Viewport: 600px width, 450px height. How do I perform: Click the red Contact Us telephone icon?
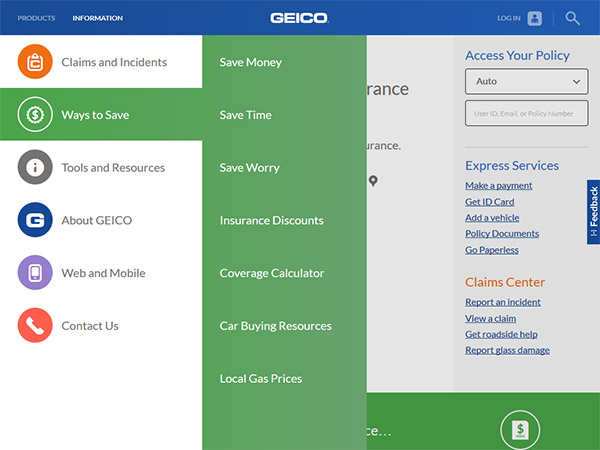click(x=35, y=325)
